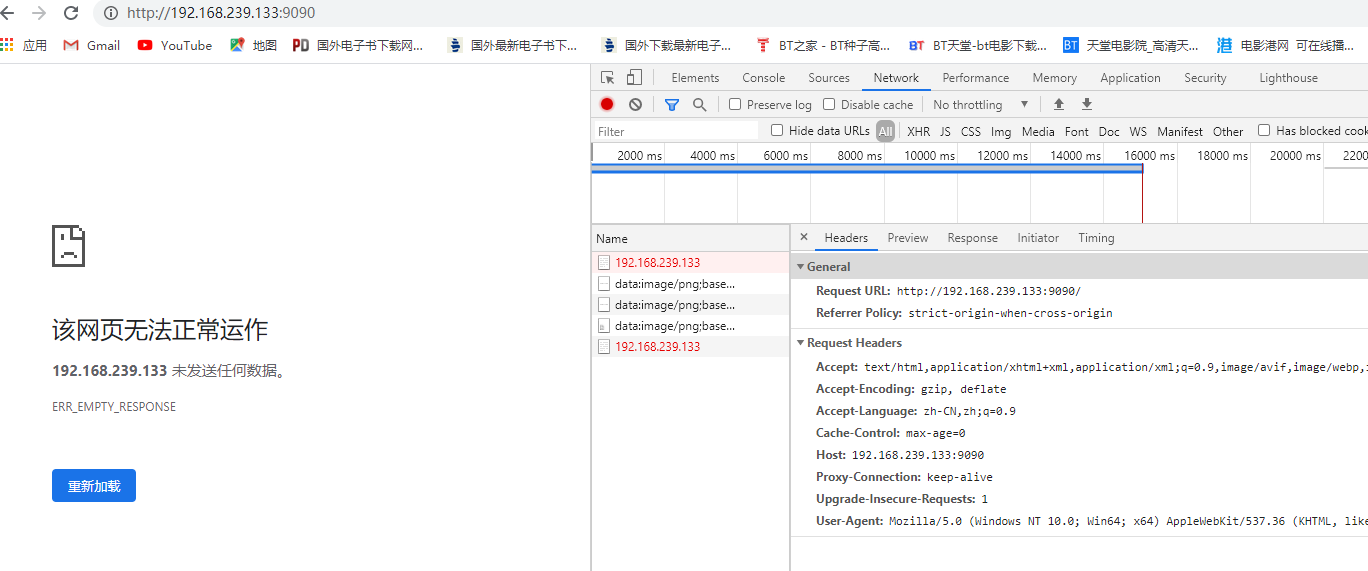Open the Preview tab of the request
Screen dimensions: 1368x571
(x=908, y=238)
